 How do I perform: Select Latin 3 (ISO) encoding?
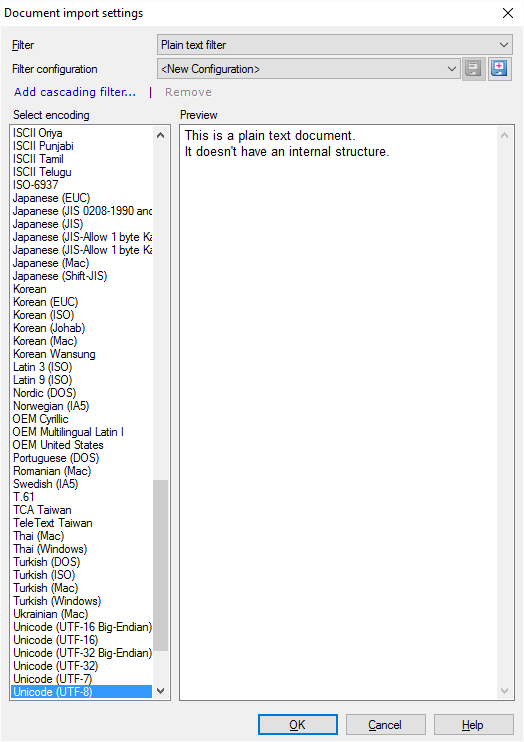pyautogui.click(x=81, y=367)
